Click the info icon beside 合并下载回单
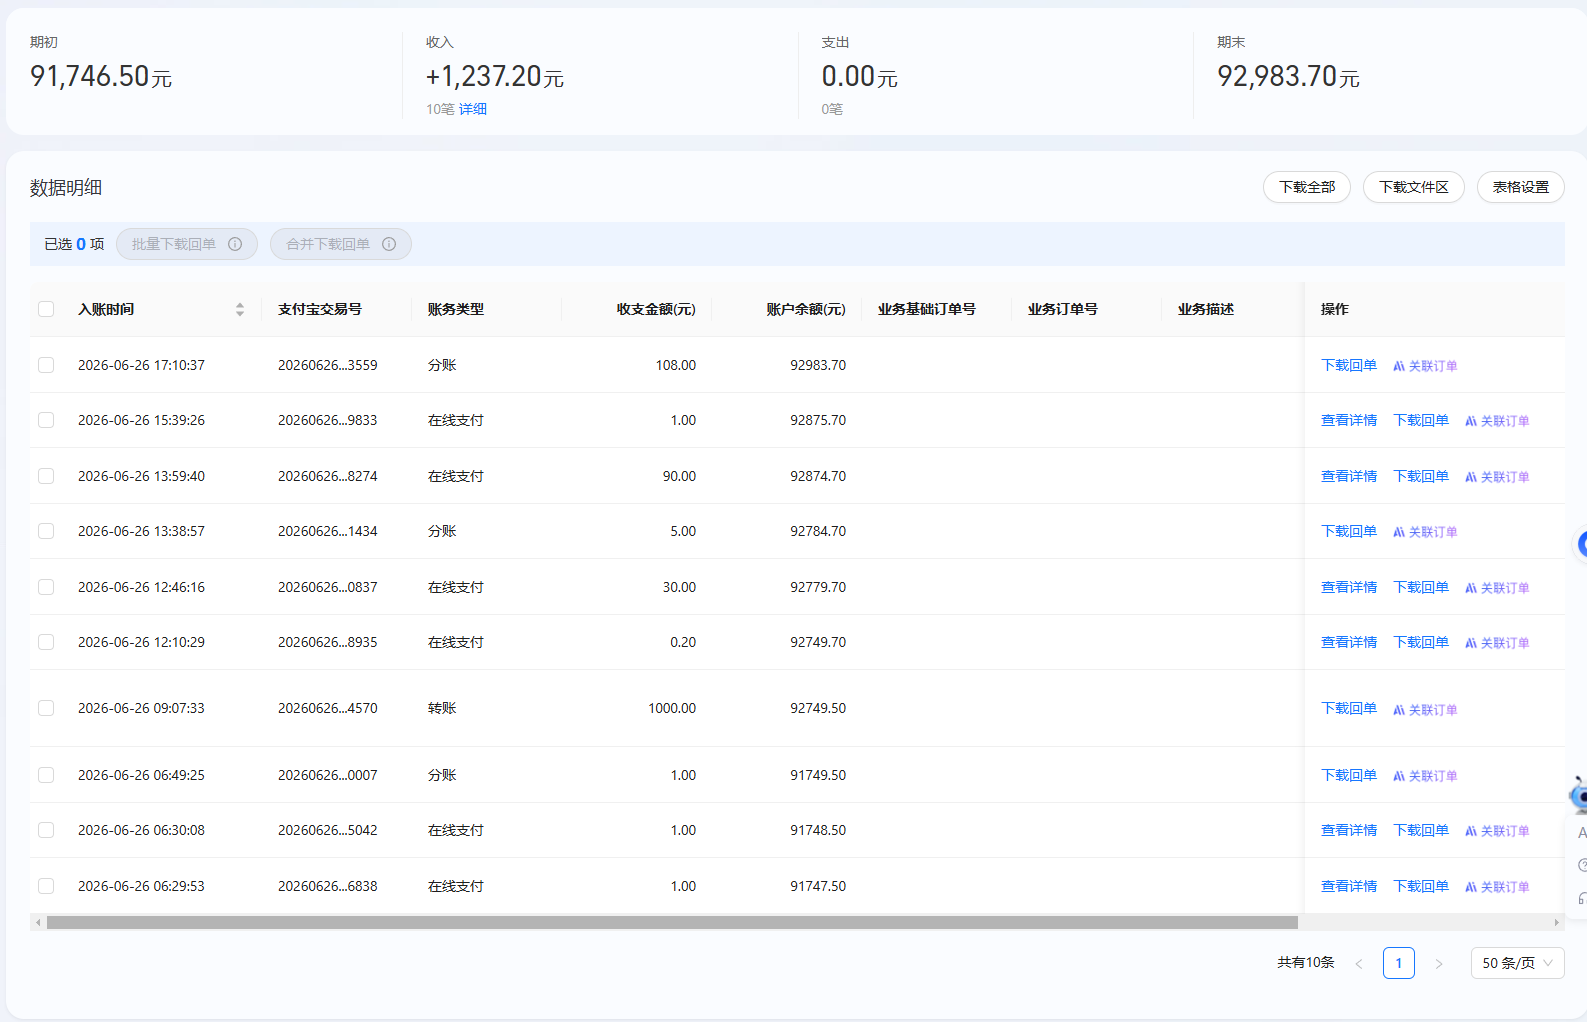 coord(389,244)
